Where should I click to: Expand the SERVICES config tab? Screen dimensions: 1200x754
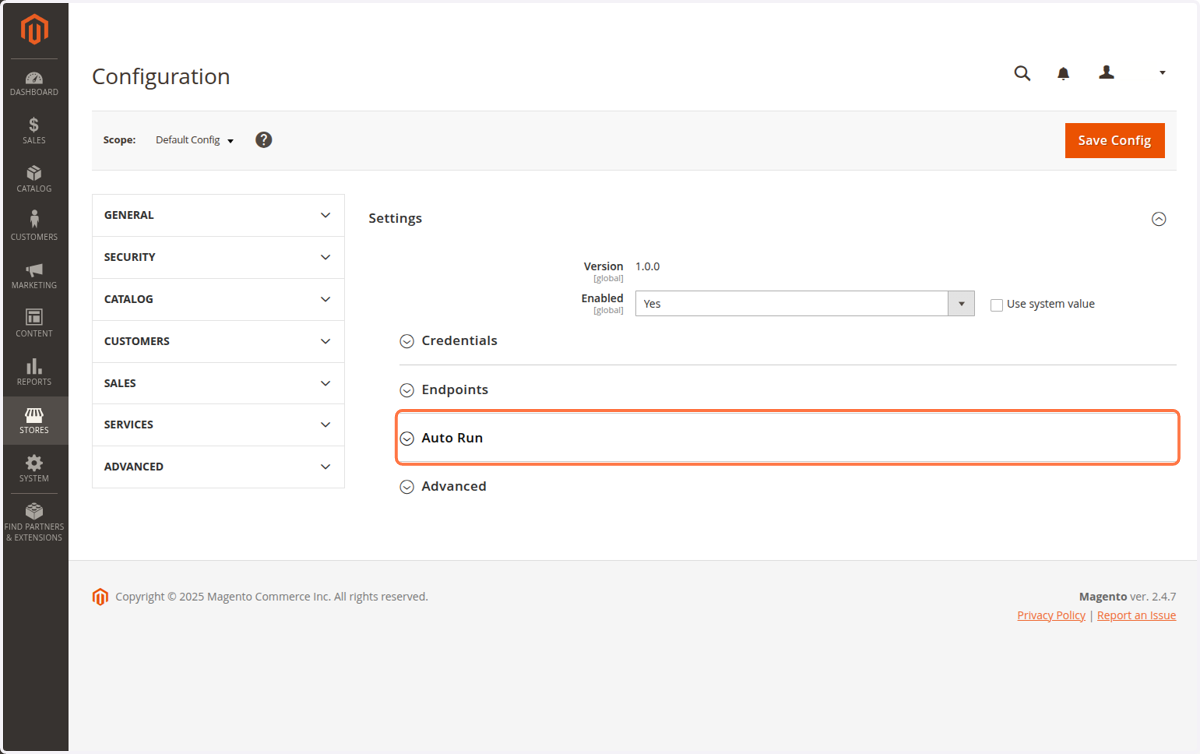(x=218, y=425)
